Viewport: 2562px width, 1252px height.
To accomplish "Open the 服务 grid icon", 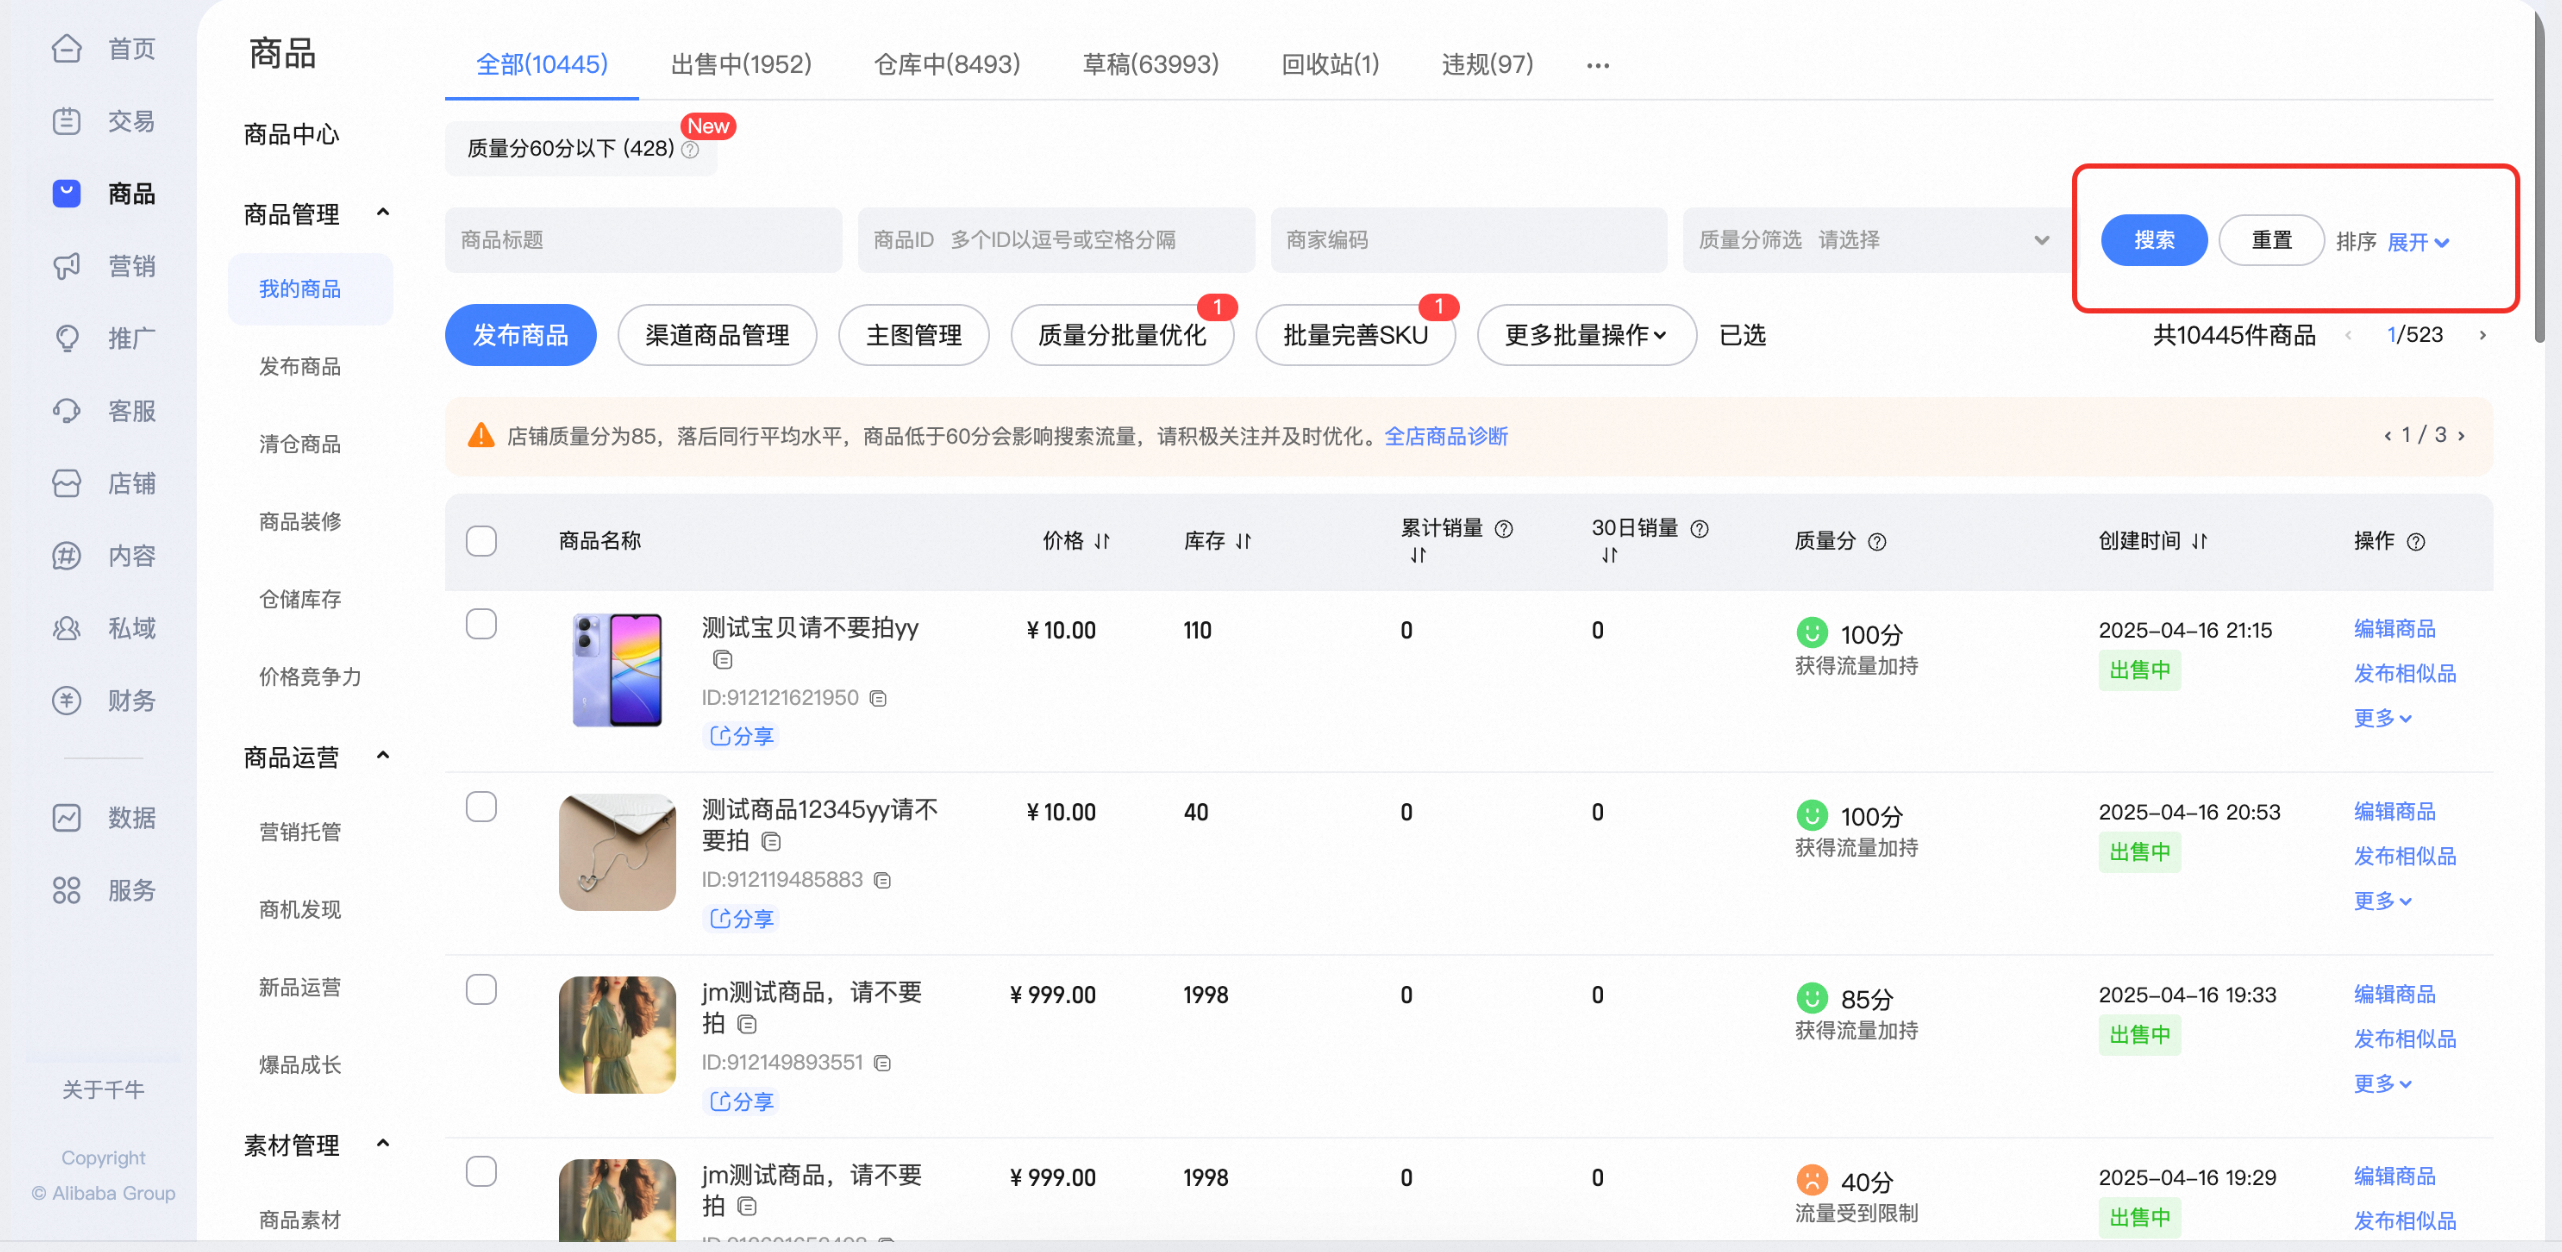I will tap(67, 890).
